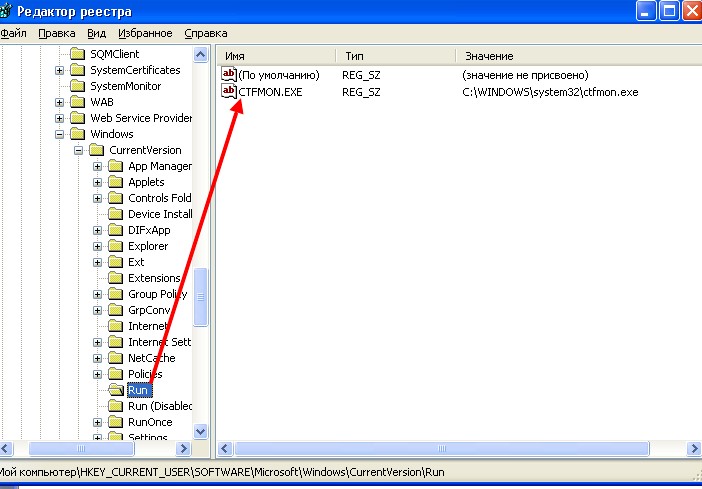Open the Избранное menu
This screenshot has height=489, width=702.
click(x=145, y=34)
